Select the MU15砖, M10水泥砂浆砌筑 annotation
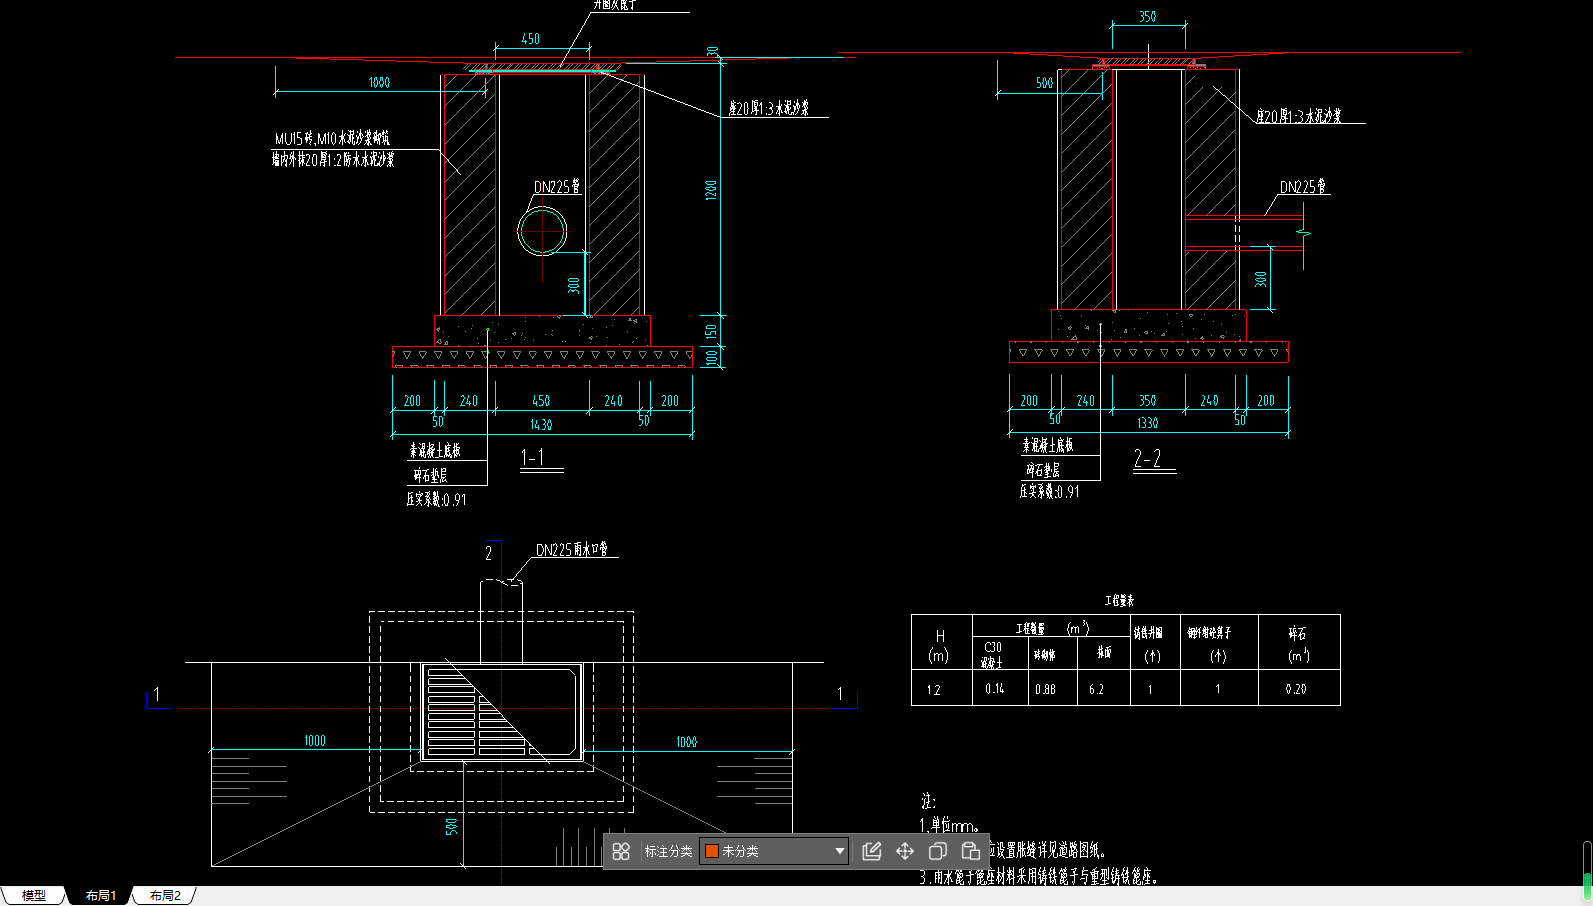This screenshot has height=906, width=1593. coord(332,139)
